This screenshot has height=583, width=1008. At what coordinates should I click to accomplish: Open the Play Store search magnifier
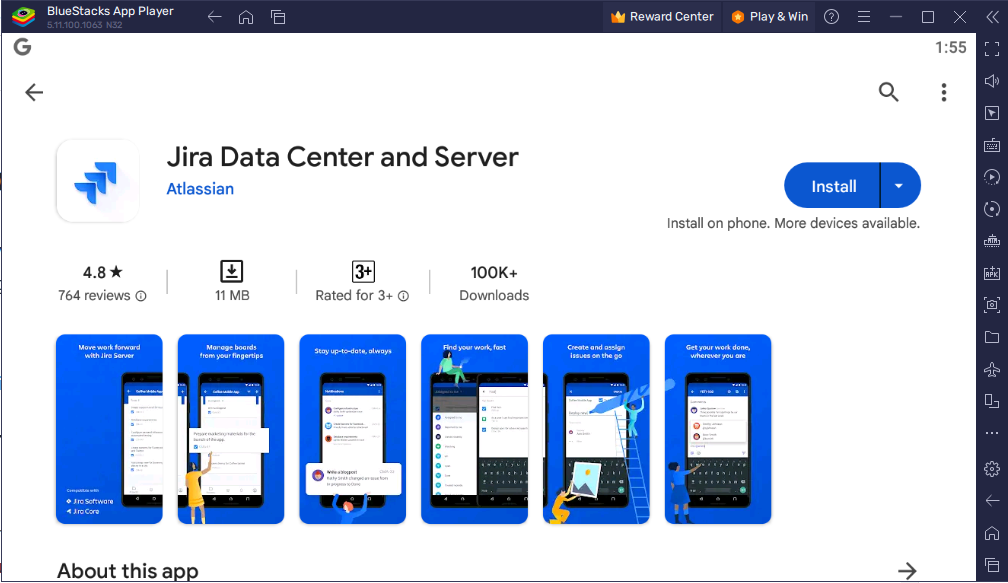coord(888,92)
